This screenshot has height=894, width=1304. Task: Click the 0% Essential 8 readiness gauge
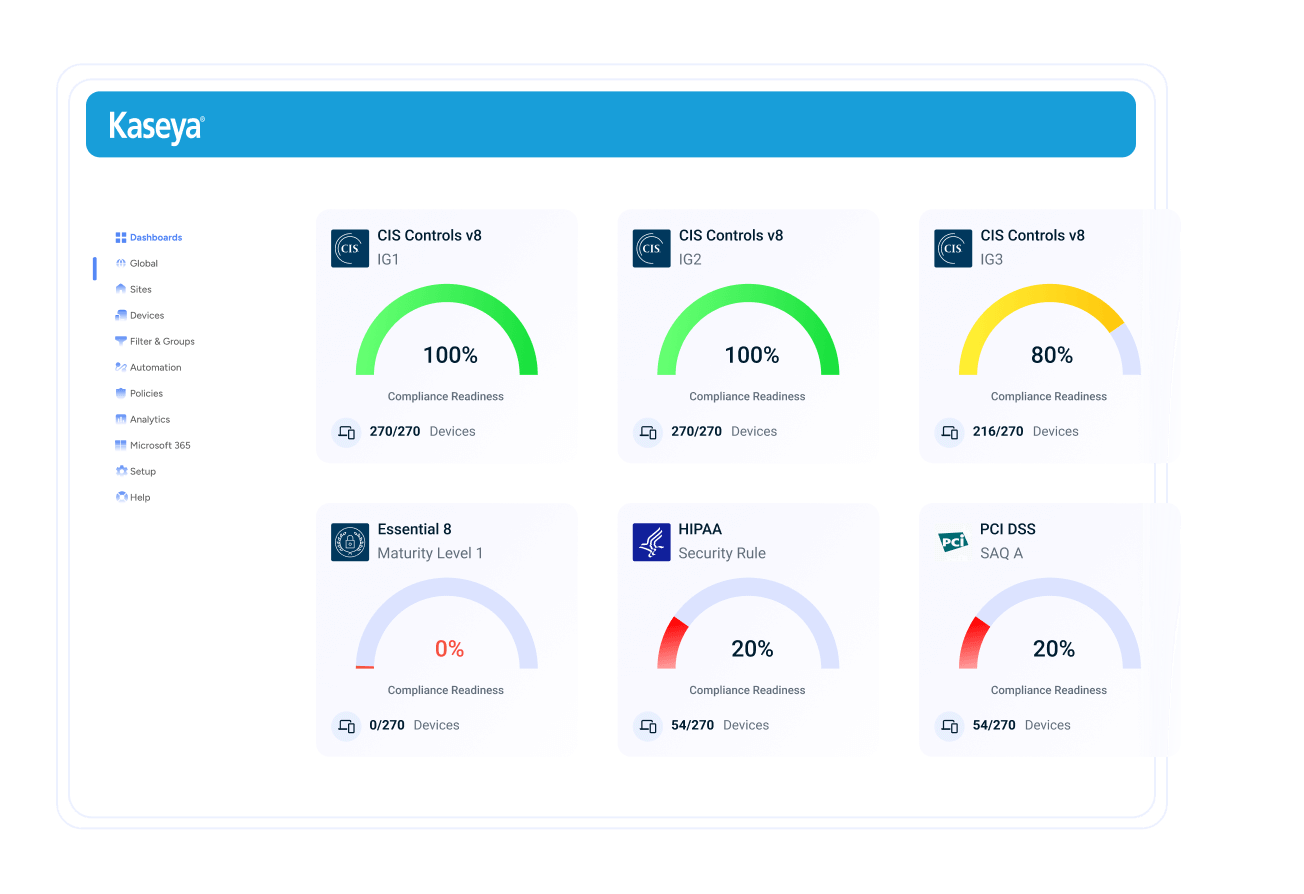click(447, 630)
